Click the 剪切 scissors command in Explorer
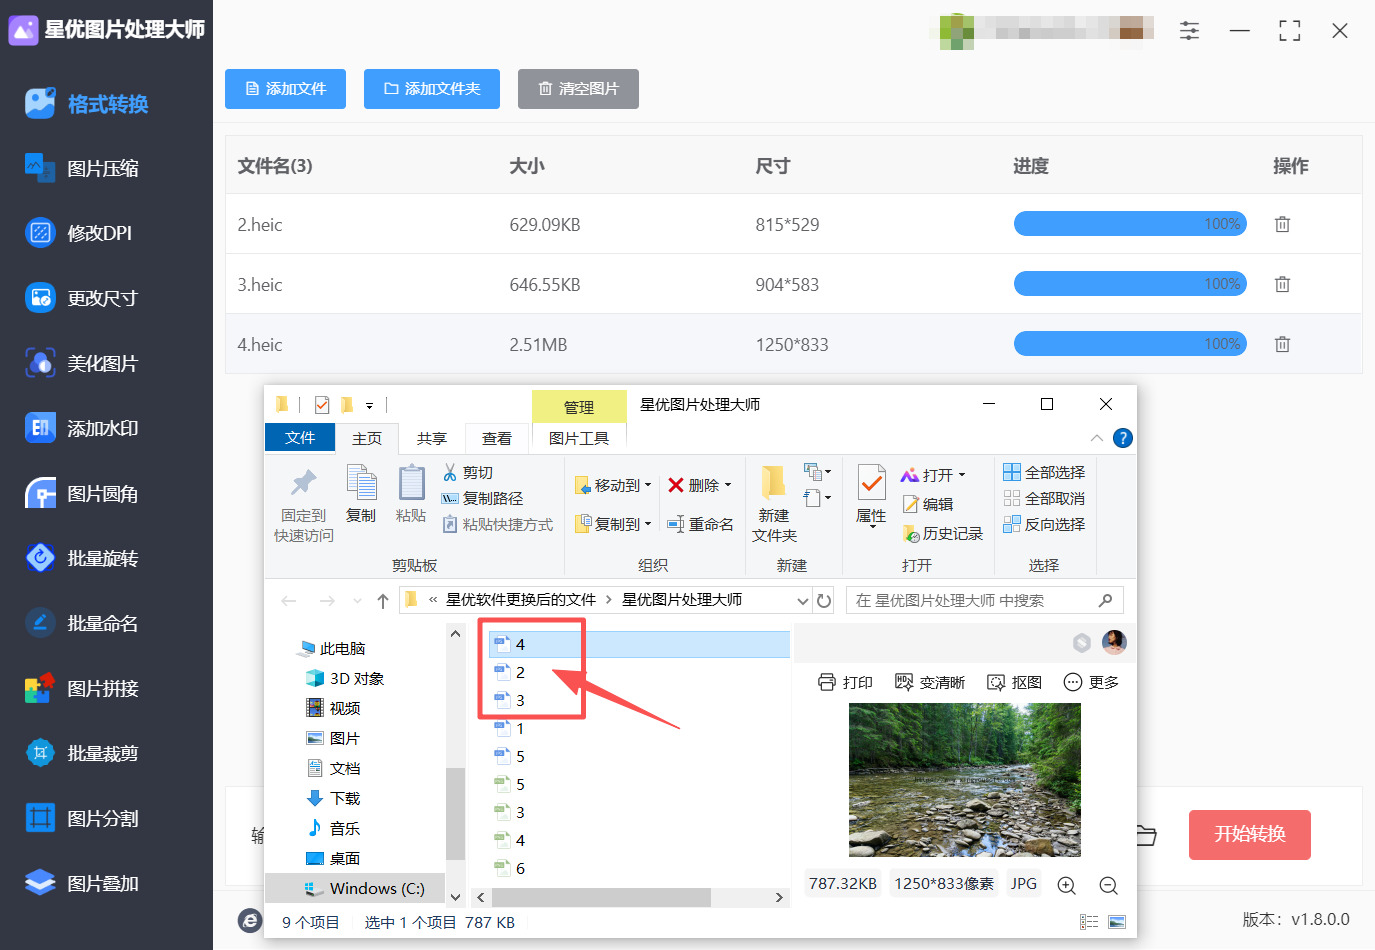Image resolution: width=1375 pixels, height=950 pixels. pyautogui.click(x=468, y=472)
